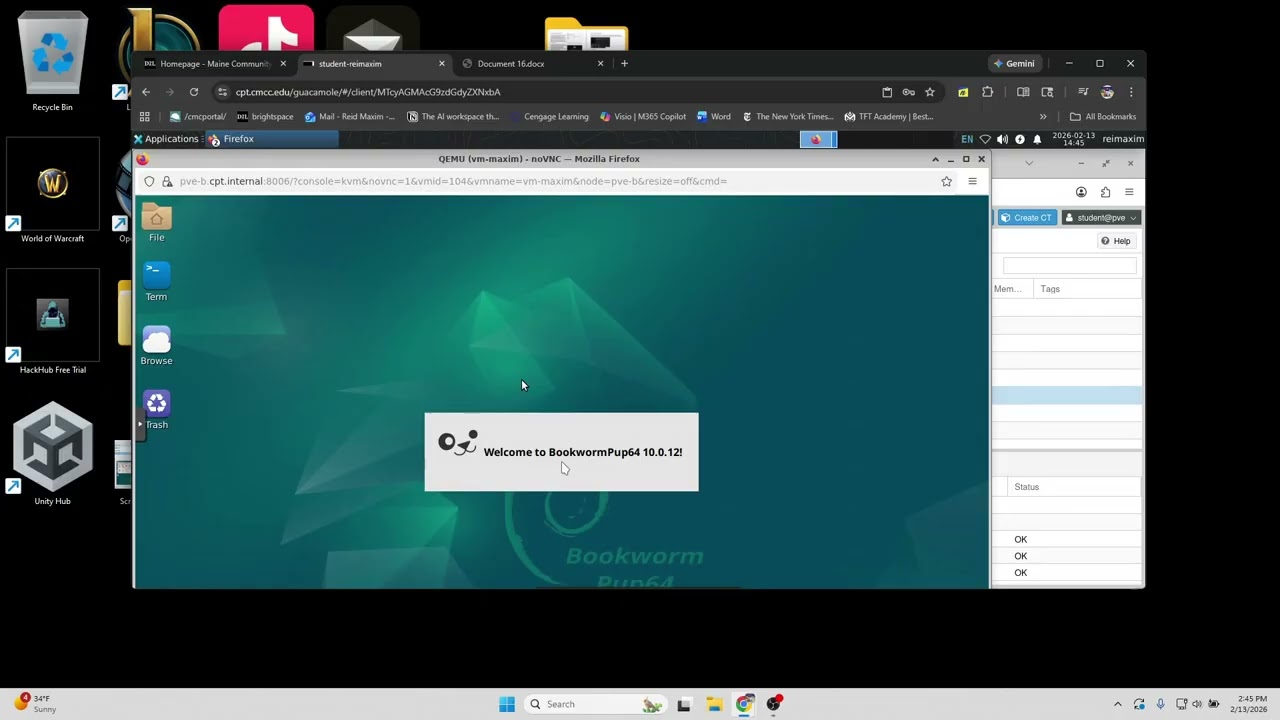Open Visio | M365 Copilot bookmark
1280x720 pixels.
click(643, 116)
